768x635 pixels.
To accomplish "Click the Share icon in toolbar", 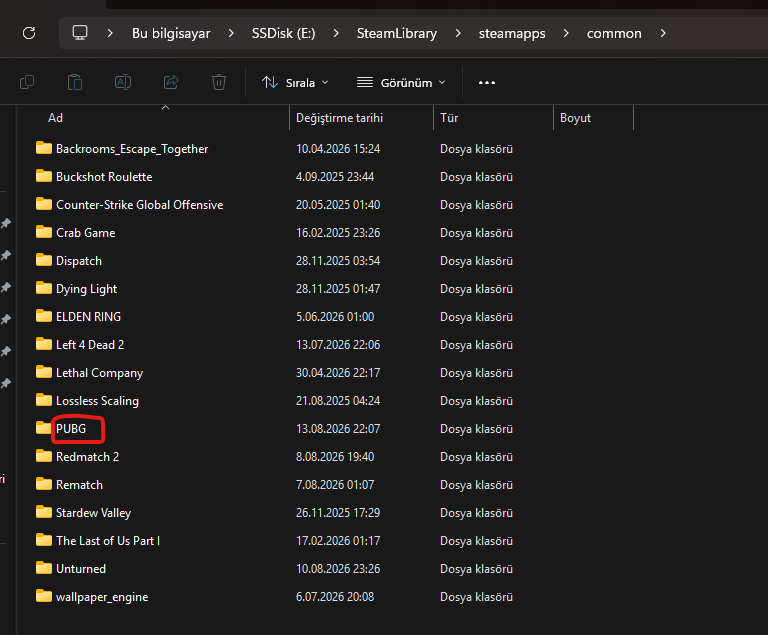I will (171, 82).
